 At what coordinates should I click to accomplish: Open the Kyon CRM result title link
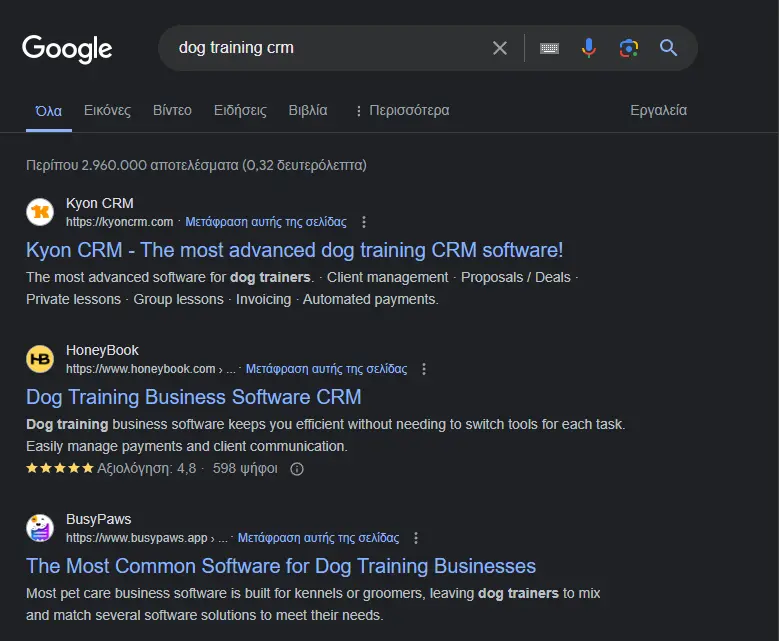point(294,250)
